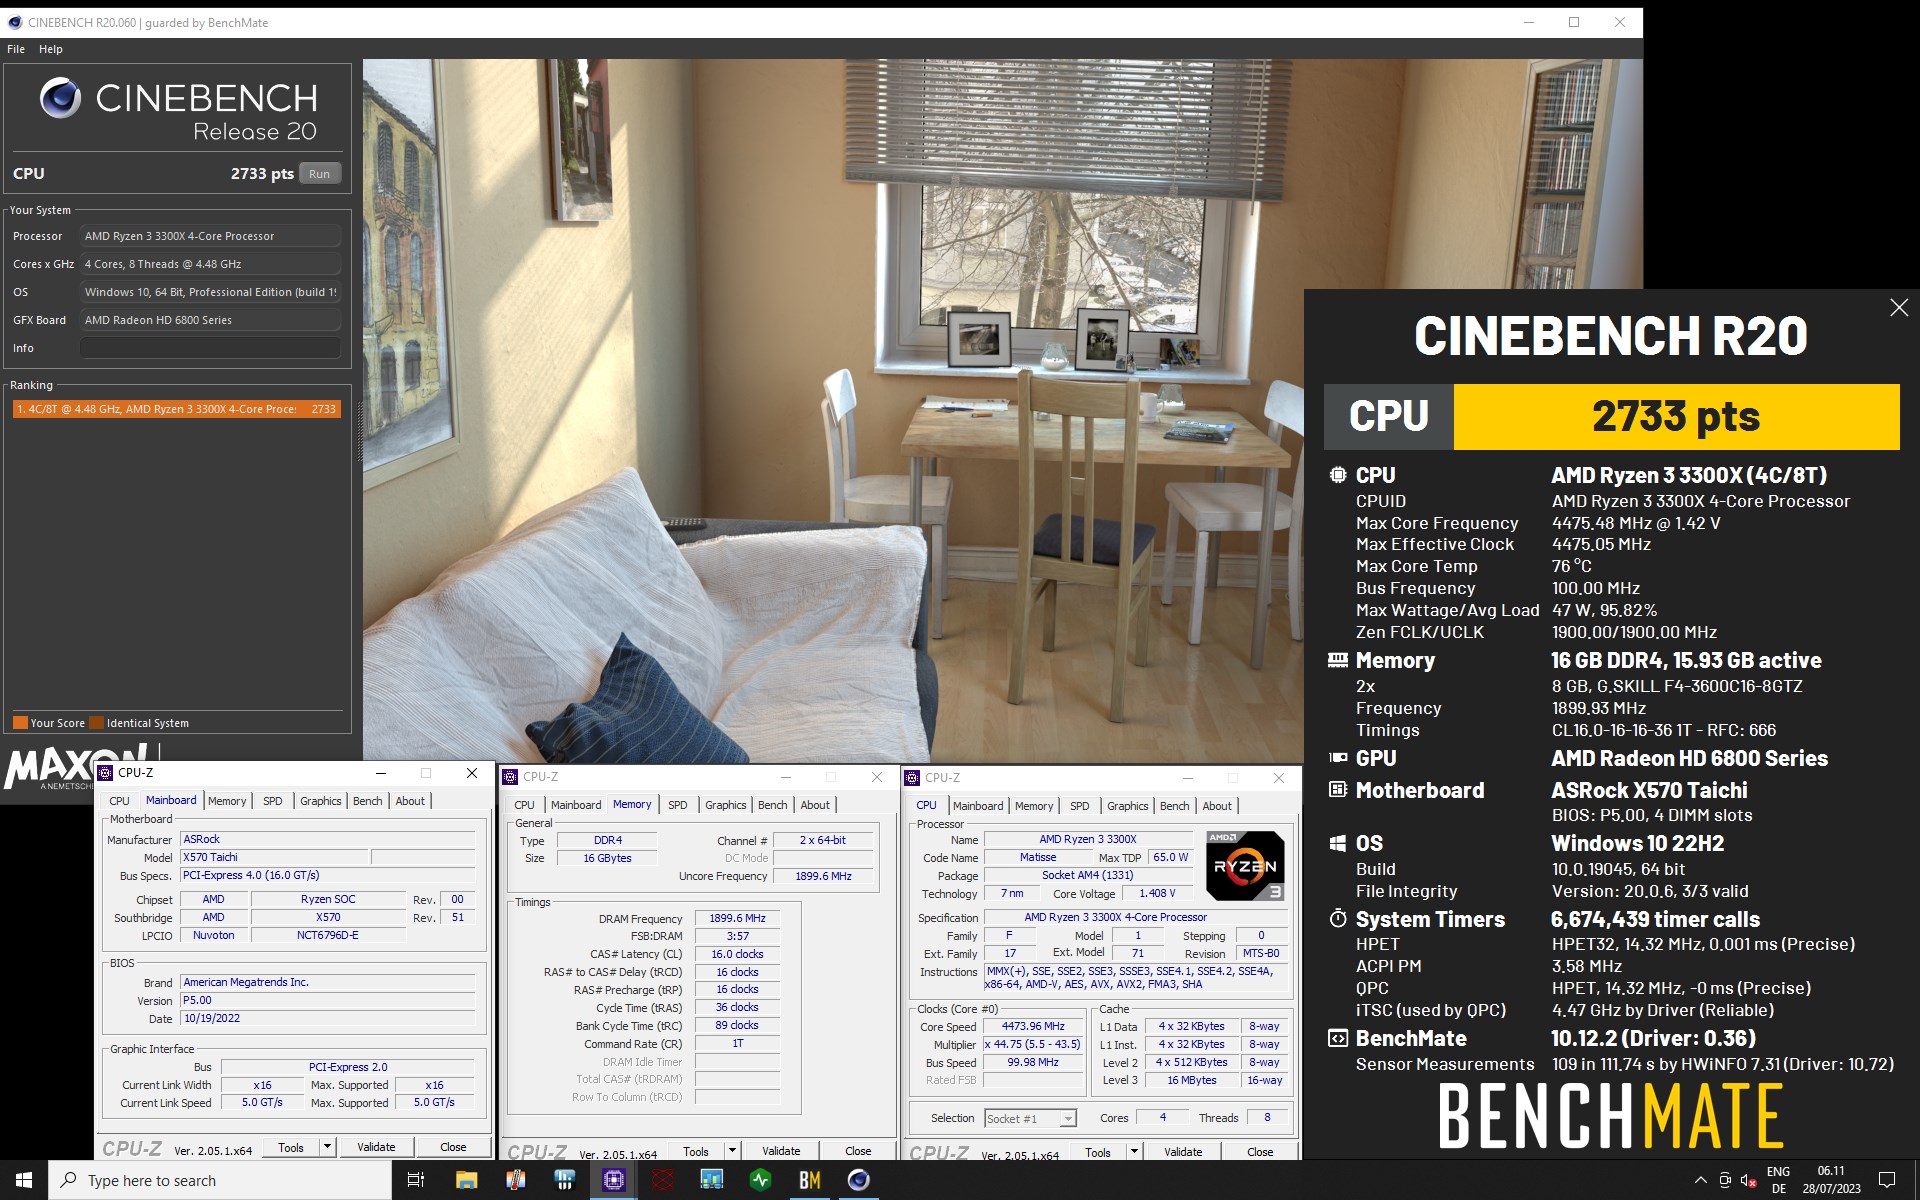Open Task View from the taskbar
1920x1200 pixels.
(x=416, y=1180)
